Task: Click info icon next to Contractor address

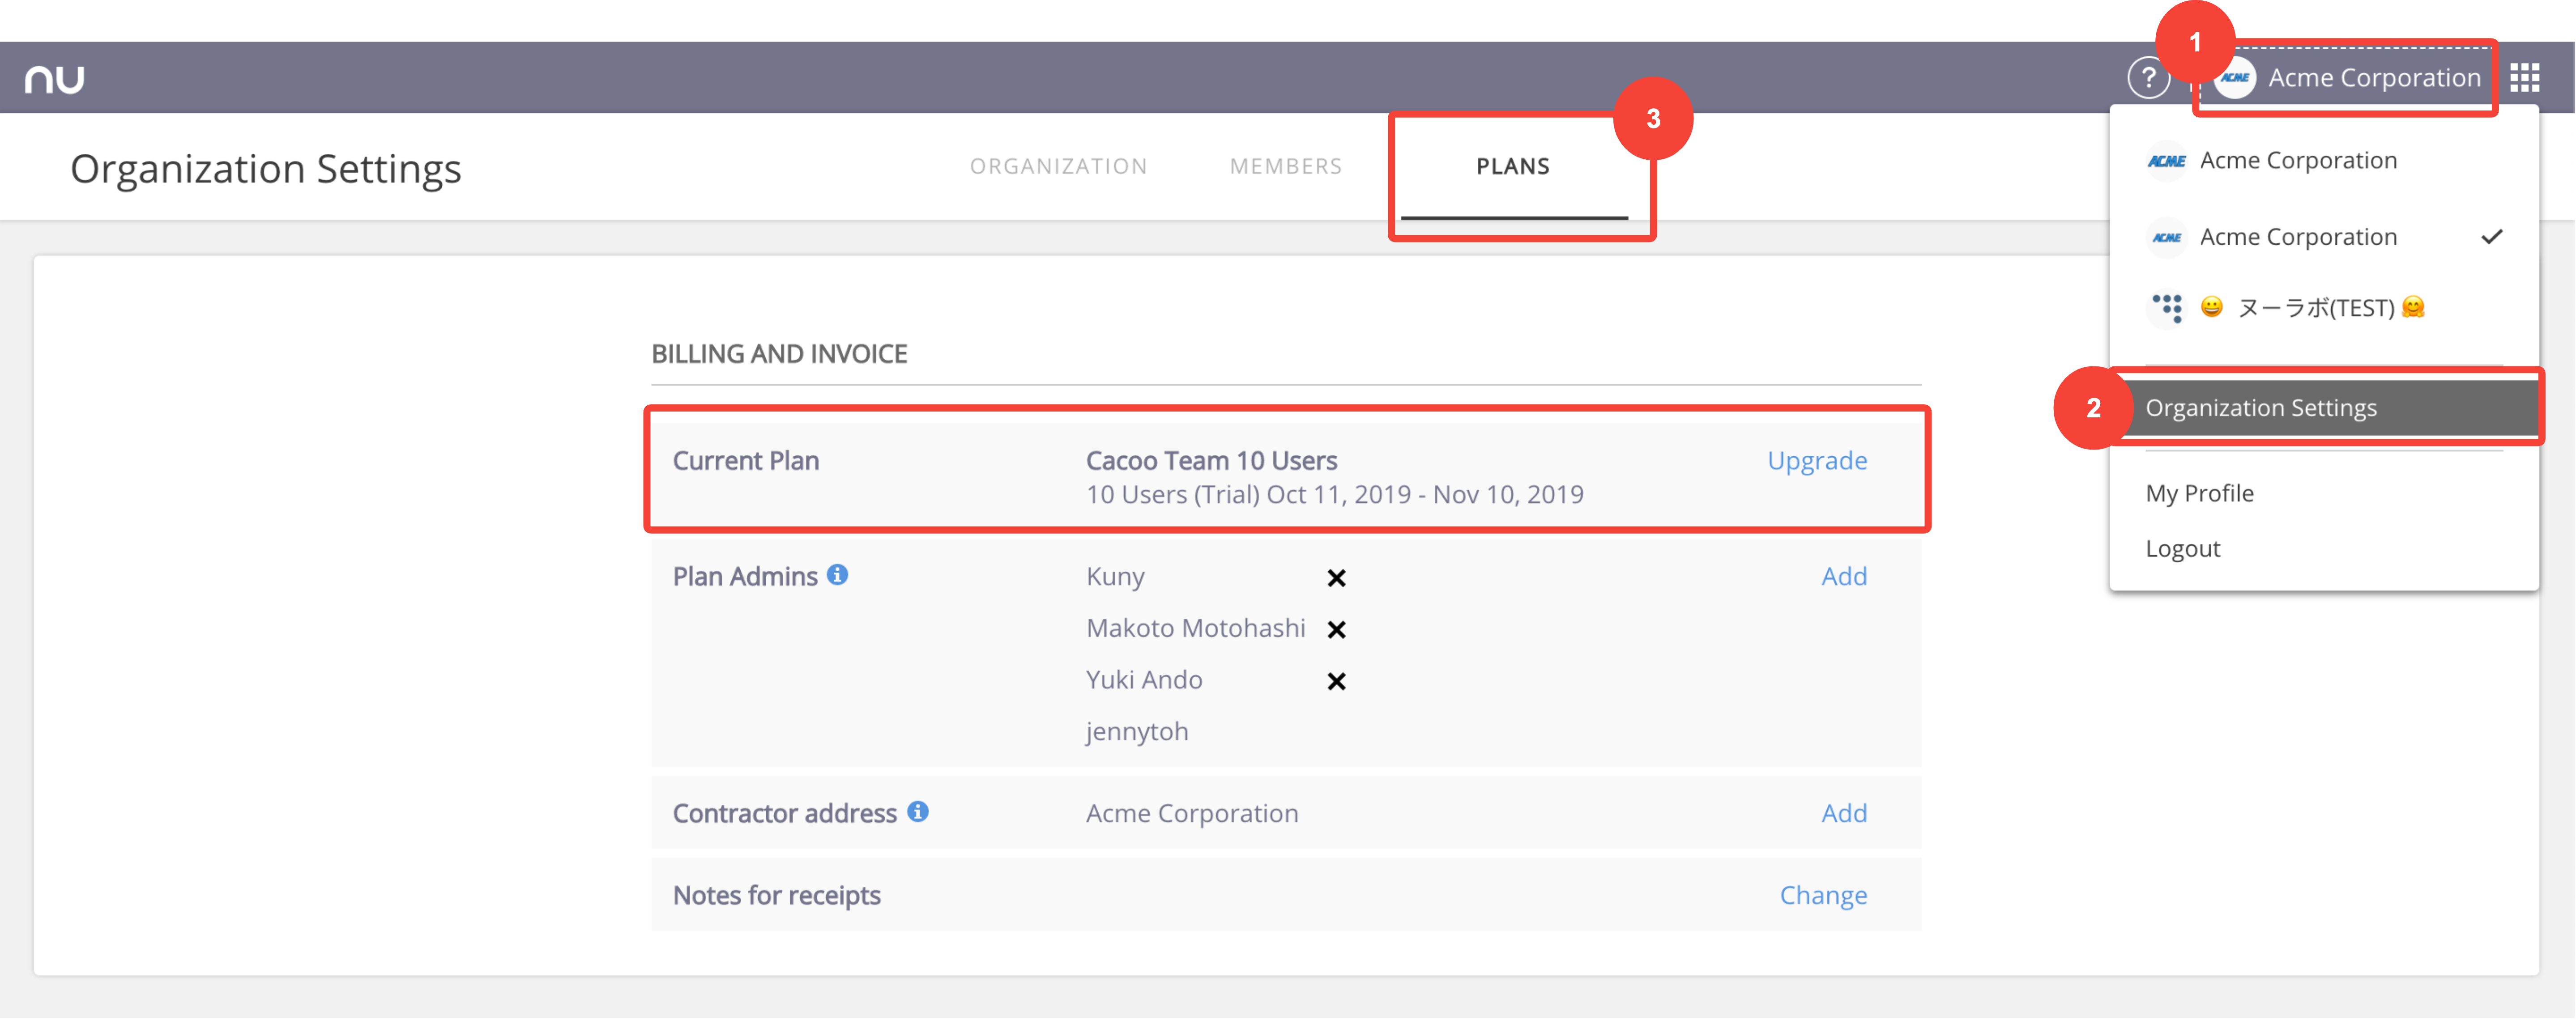Action: (918, 811)
